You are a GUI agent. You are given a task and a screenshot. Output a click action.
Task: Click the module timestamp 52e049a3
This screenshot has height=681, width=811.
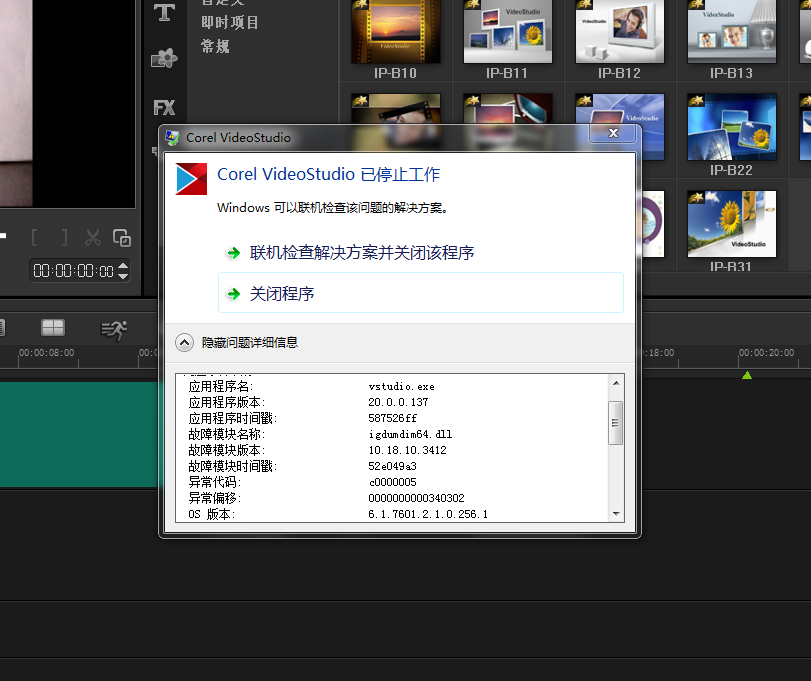click(392, 466)
